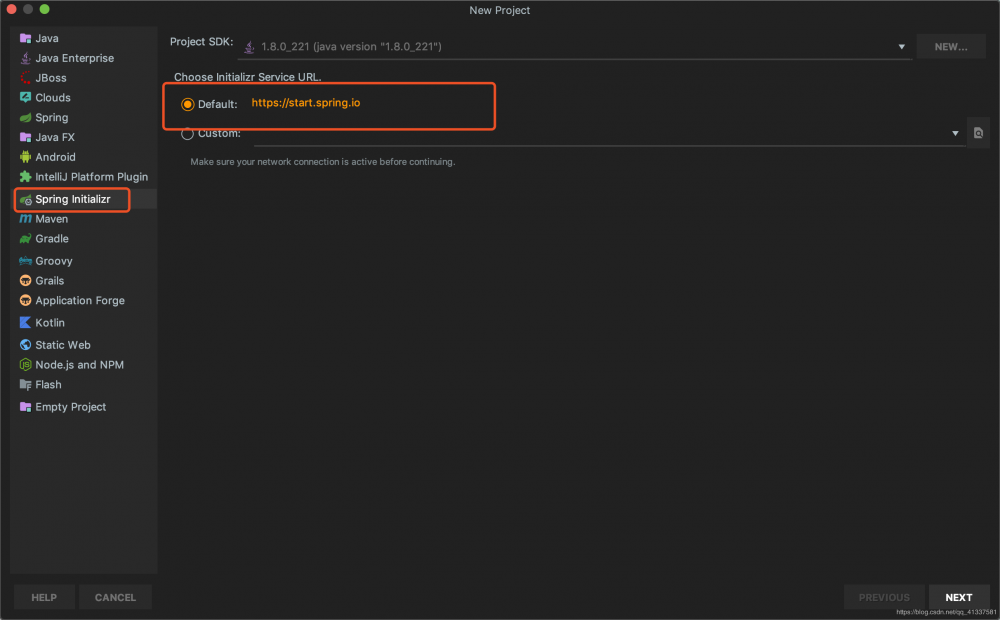The height and width of the screenshot is (620, 1000).
Task: Pick the JBoss project type label
Action: click(51, 78)
